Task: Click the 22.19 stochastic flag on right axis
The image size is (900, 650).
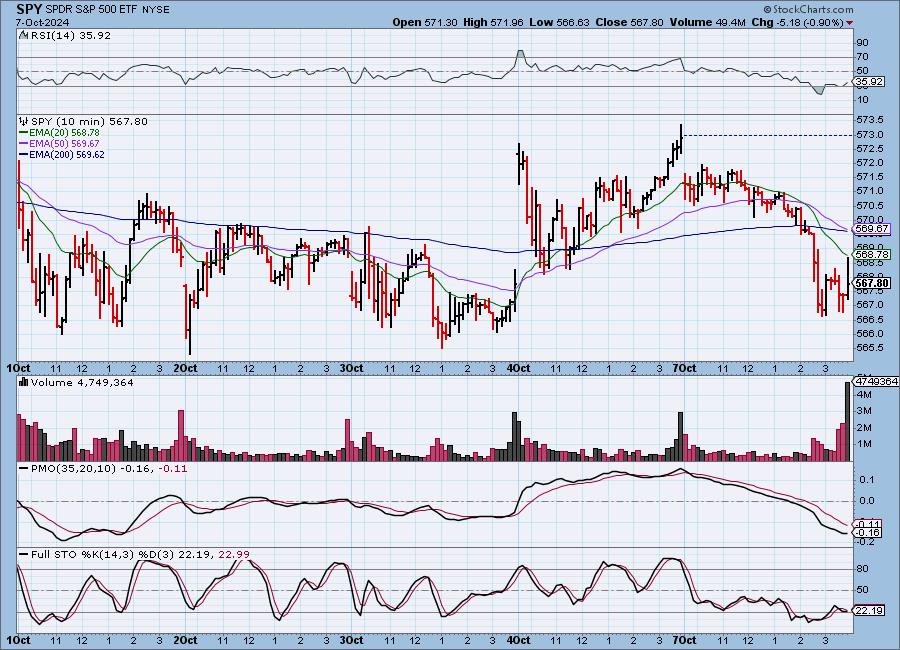Action: point(870,610)
